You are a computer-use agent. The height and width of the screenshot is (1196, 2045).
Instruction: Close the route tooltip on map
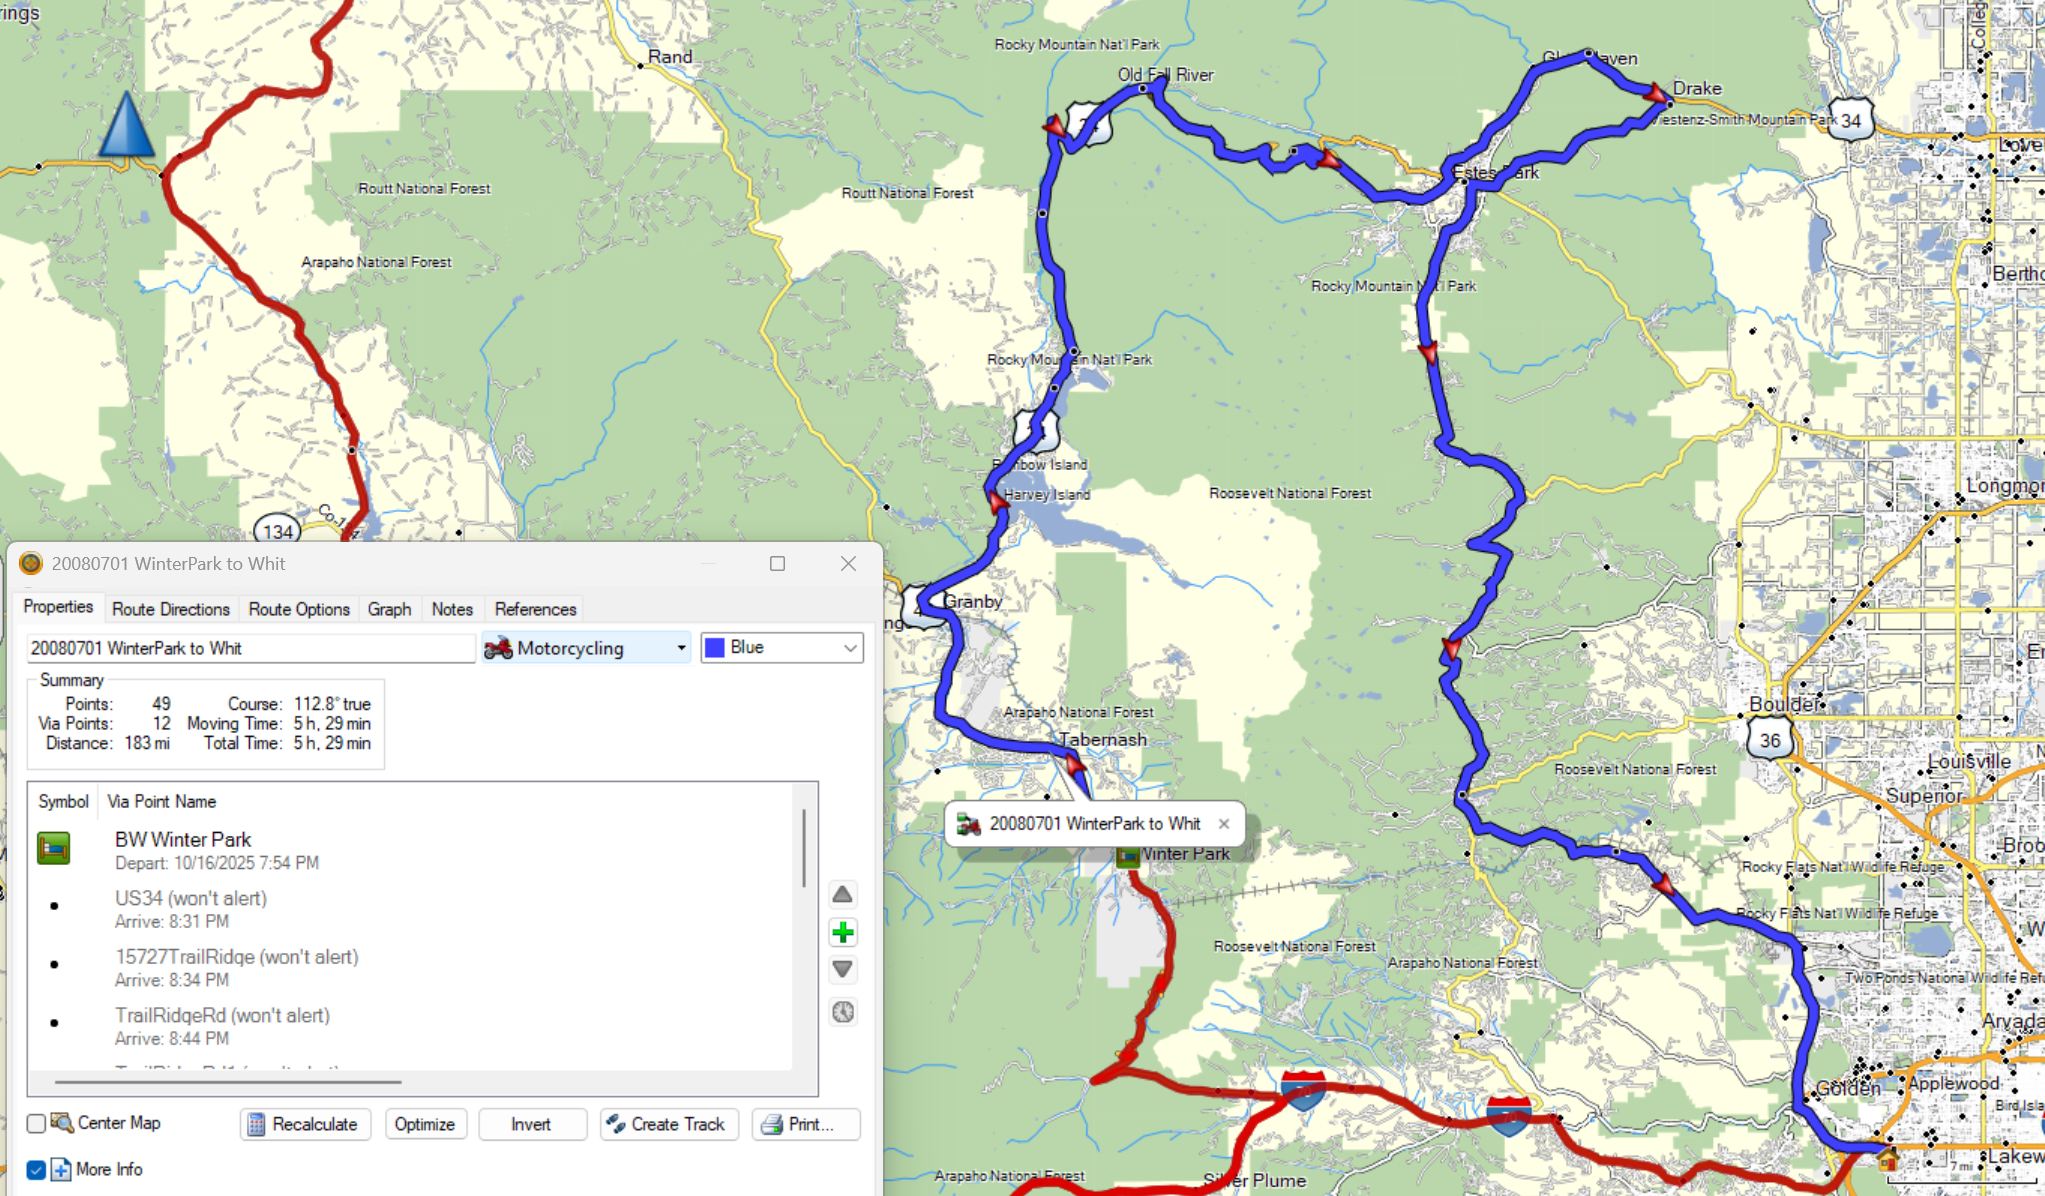(1223, 824)
